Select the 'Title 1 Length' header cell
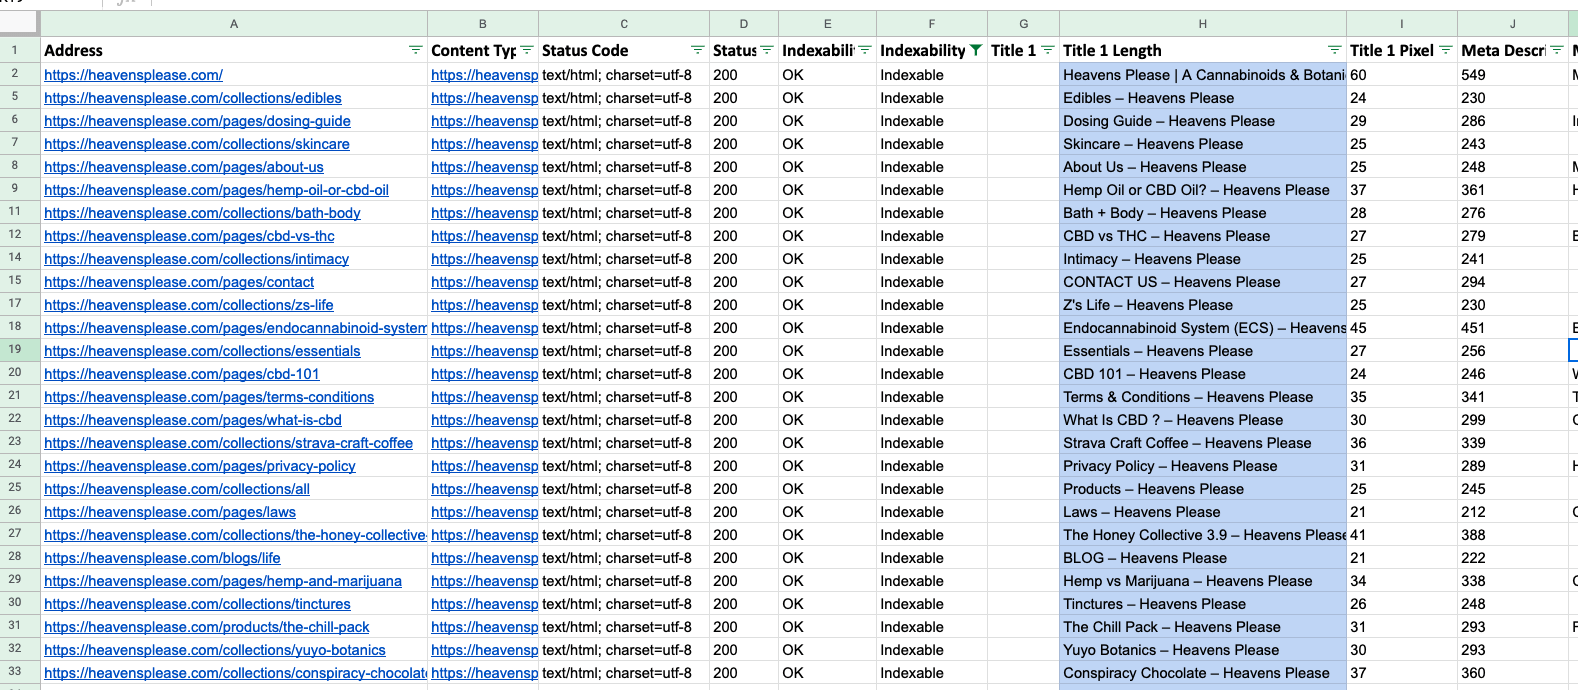Image resolution: width=1578 pixels, height=690 pixels. [1203, 50]
